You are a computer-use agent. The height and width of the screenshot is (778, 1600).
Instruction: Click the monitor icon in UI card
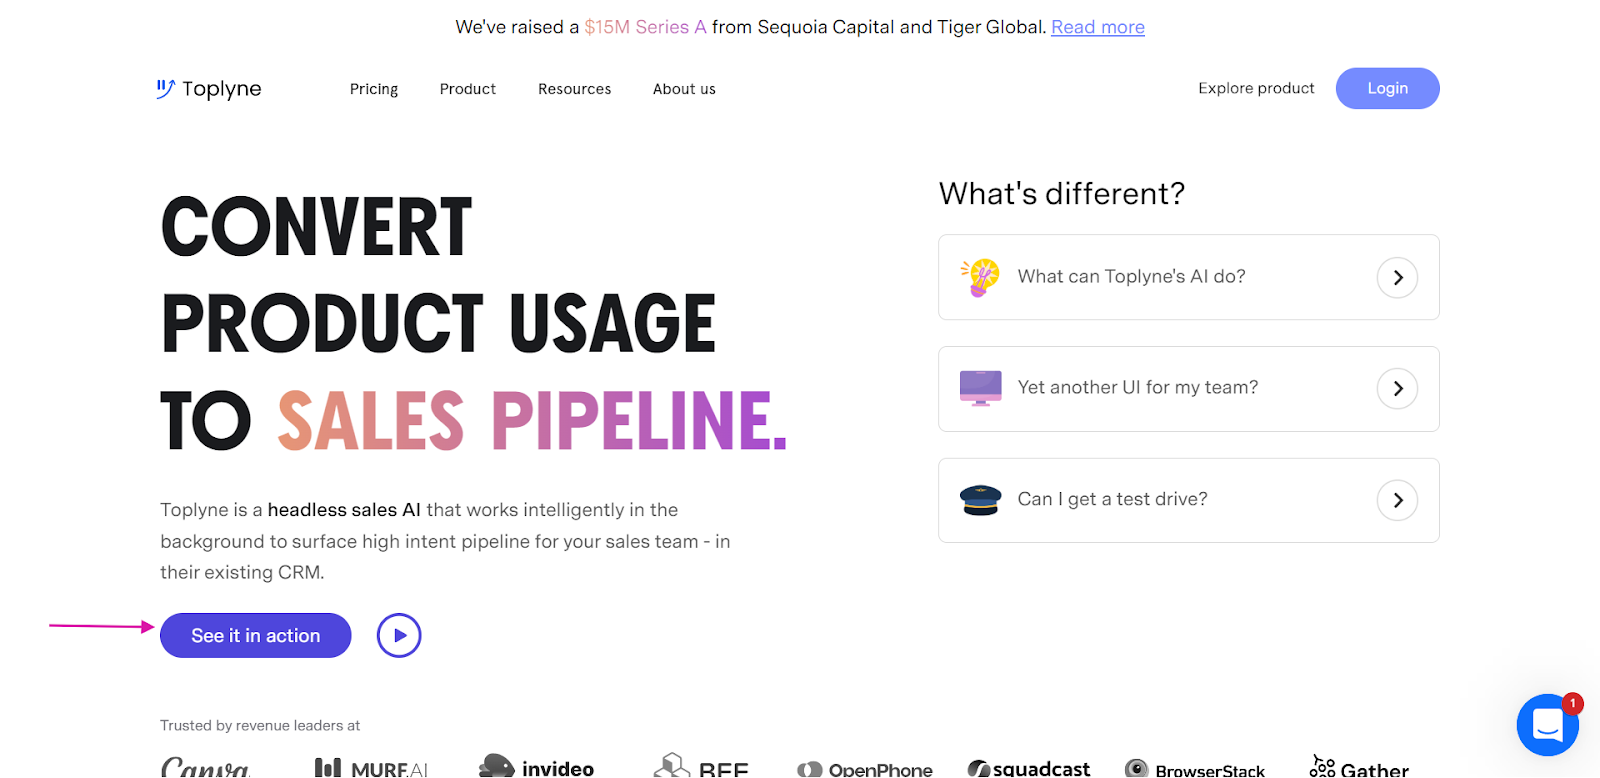980,388
